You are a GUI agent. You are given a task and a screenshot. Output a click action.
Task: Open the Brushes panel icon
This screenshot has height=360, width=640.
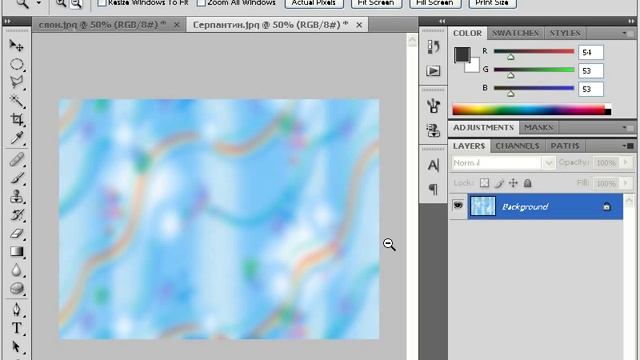point(433,106)
